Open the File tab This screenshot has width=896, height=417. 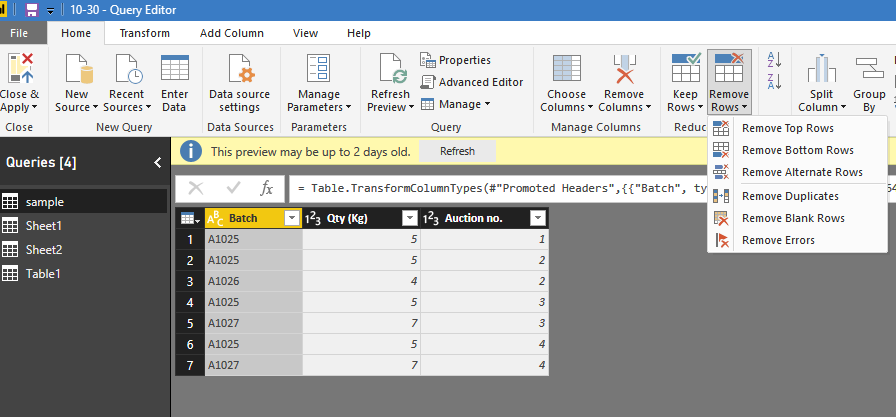[x=19, y=33]
